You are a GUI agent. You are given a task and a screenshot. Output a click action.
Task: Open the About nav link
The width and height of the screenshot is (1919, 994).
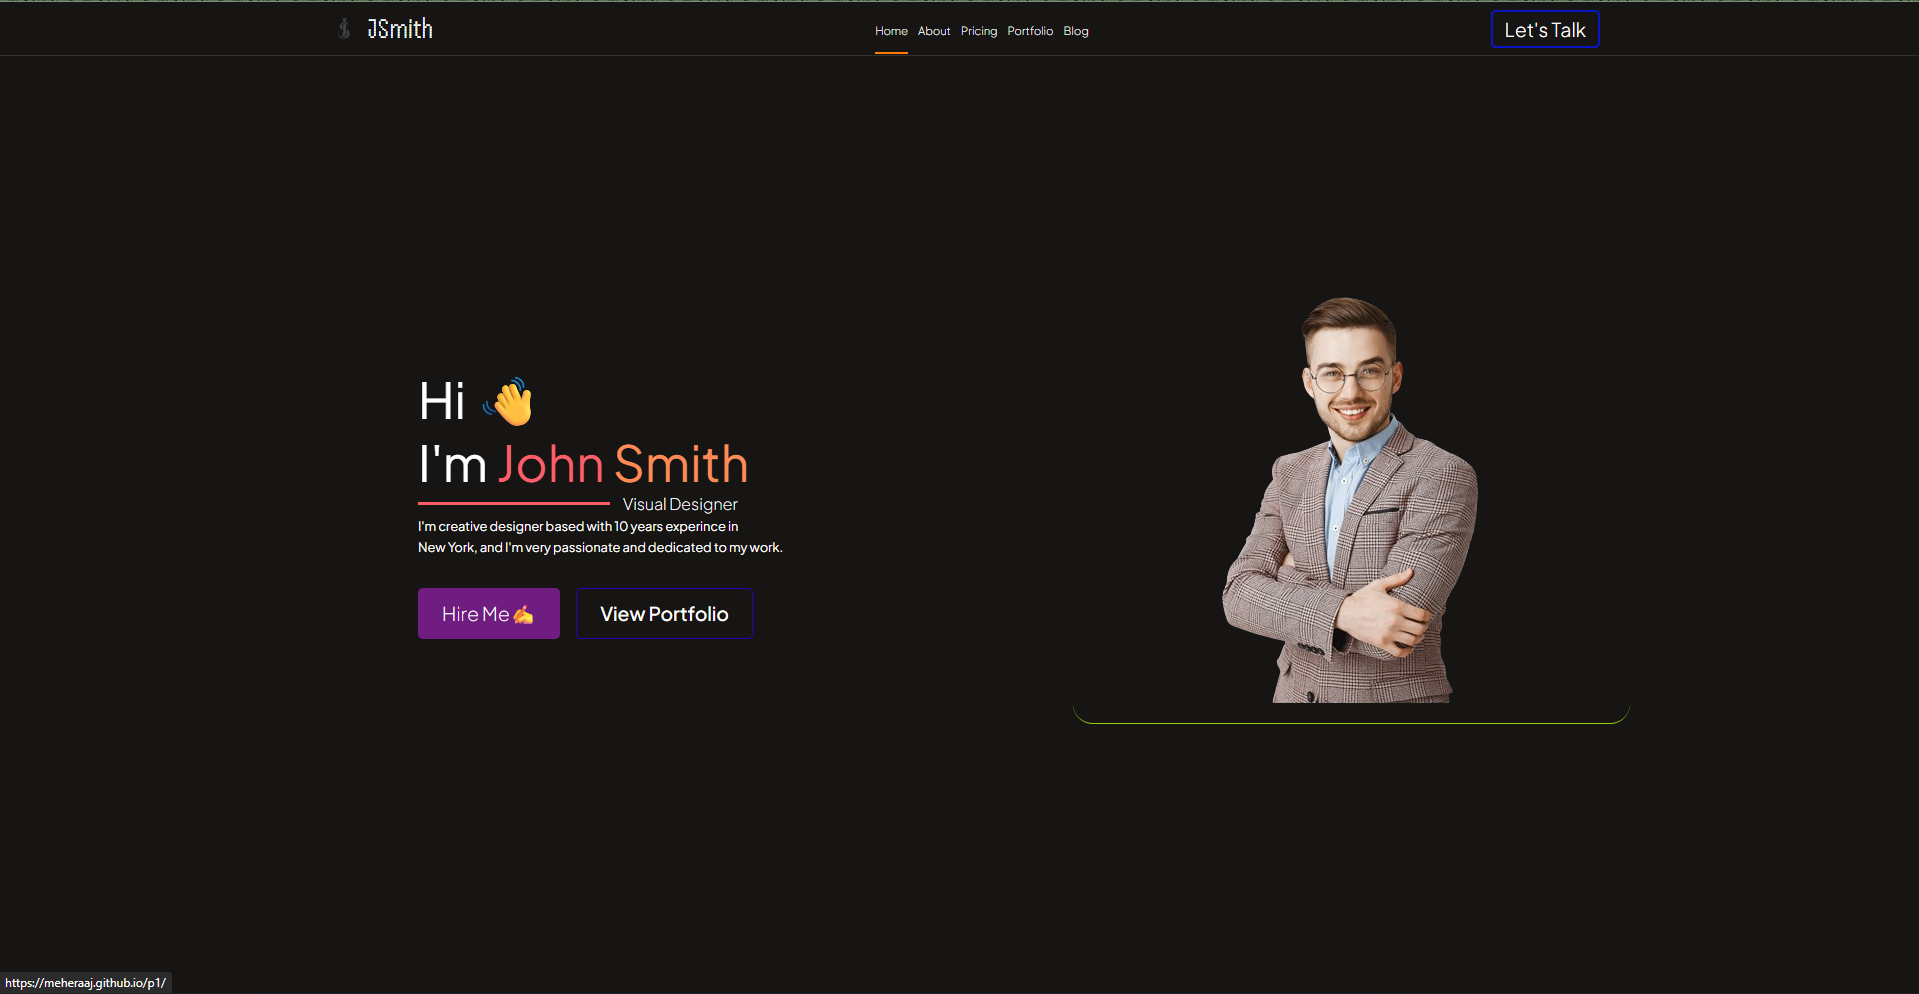tap(934, 31)
